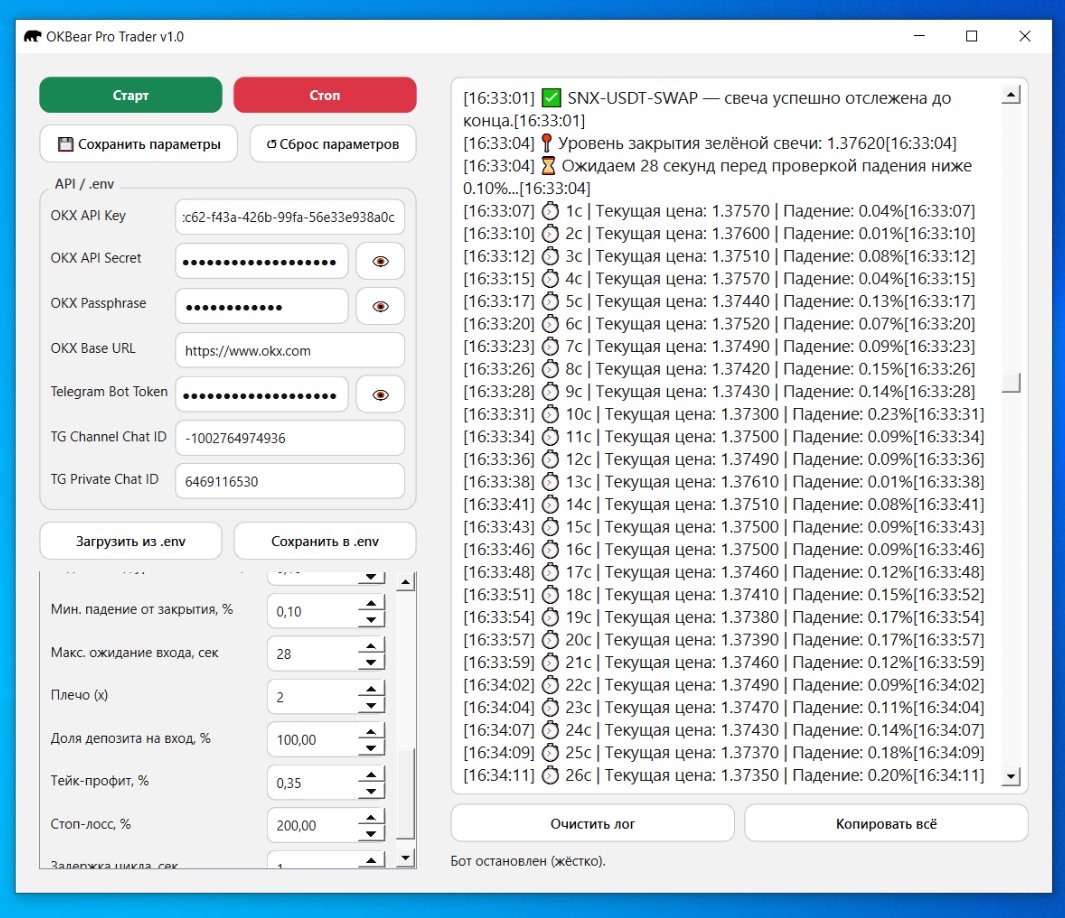Click Сброс параметров reset icon button
This screenshot has height=918, width=1065.
(x=332, y=144)
